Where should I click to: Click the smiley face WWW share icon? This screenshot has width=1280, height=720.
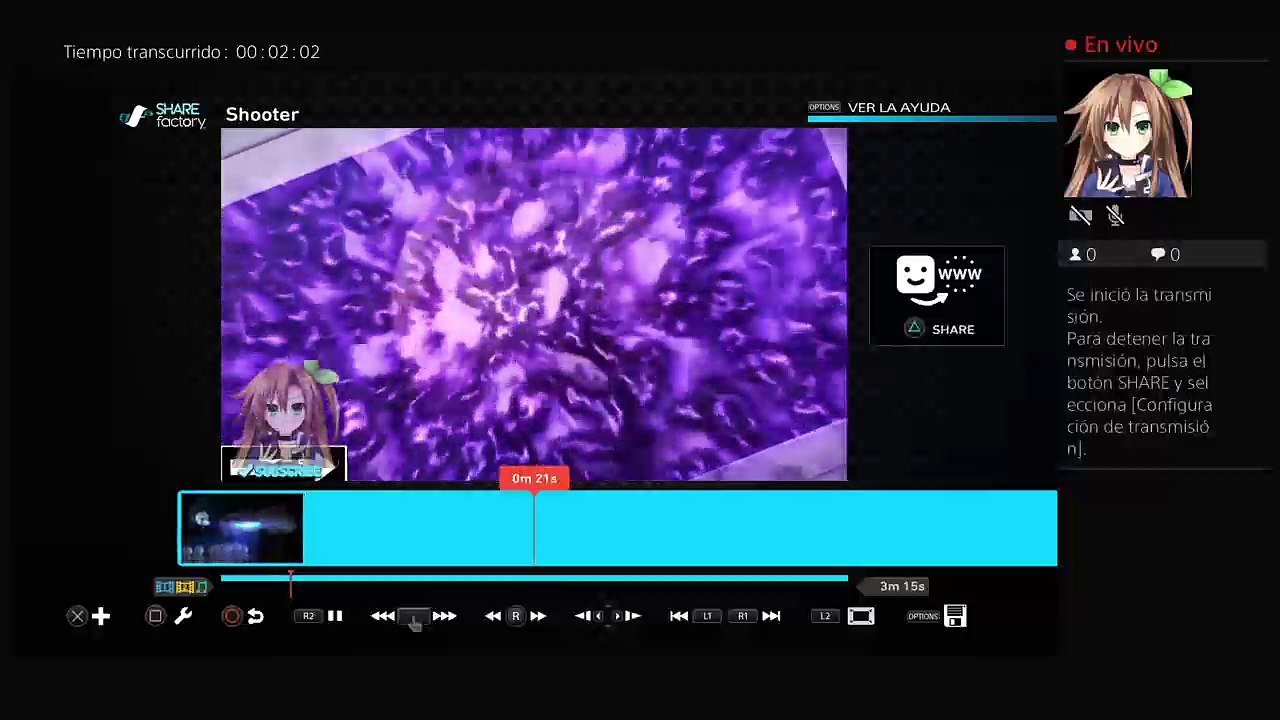[x=938, y=280]
